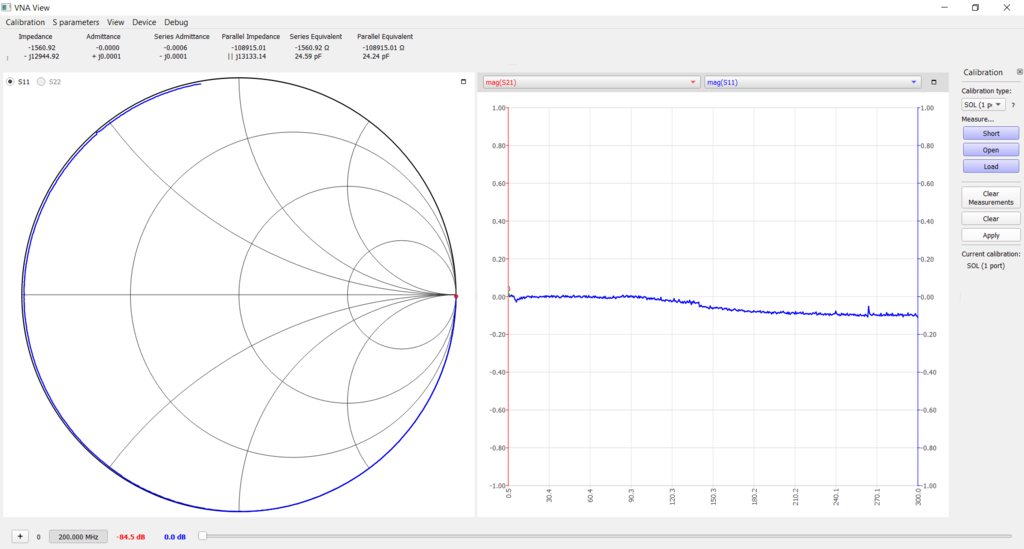Open the mag(S11) trace dropdown
The image size is (1024, 549).
tap(812, 82)
